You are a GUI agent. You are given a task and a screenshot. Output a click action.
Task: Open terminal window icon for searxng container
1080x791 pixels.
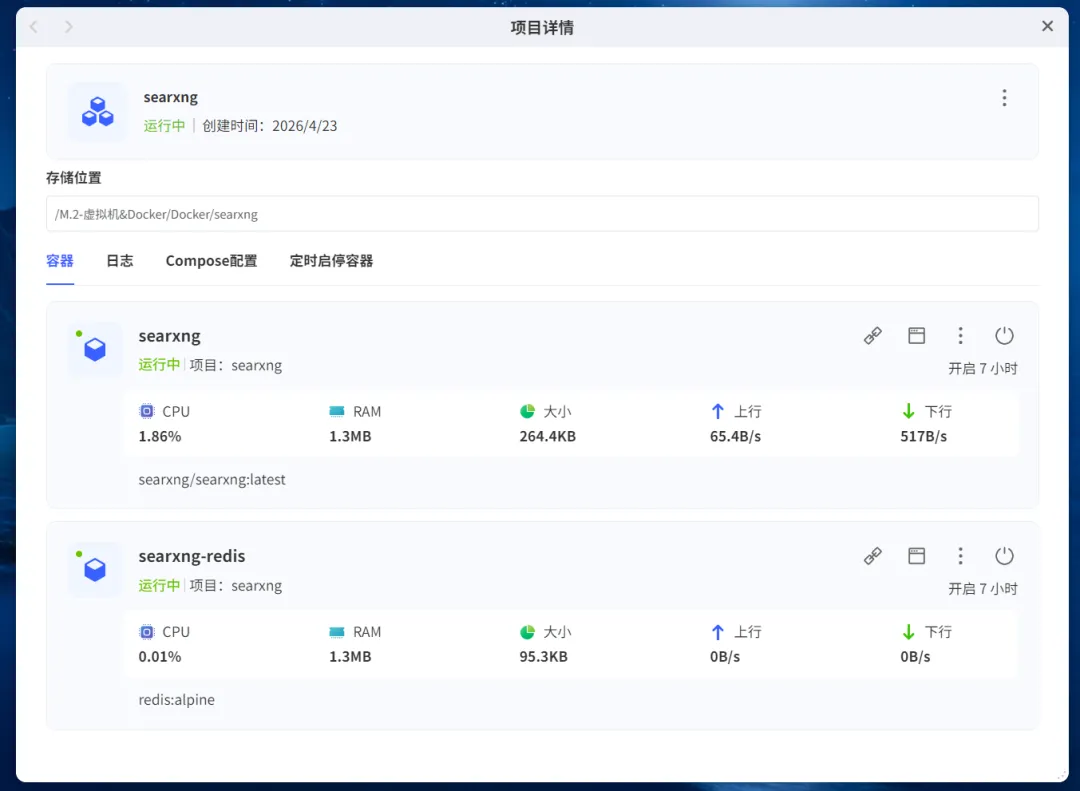click(916, 336)
